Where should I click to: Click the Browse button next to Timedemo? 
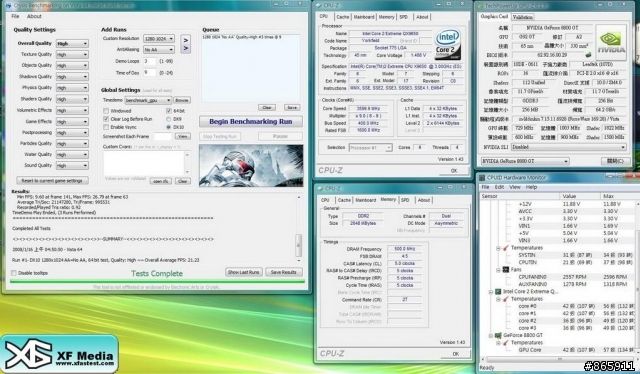coord(182,100)
